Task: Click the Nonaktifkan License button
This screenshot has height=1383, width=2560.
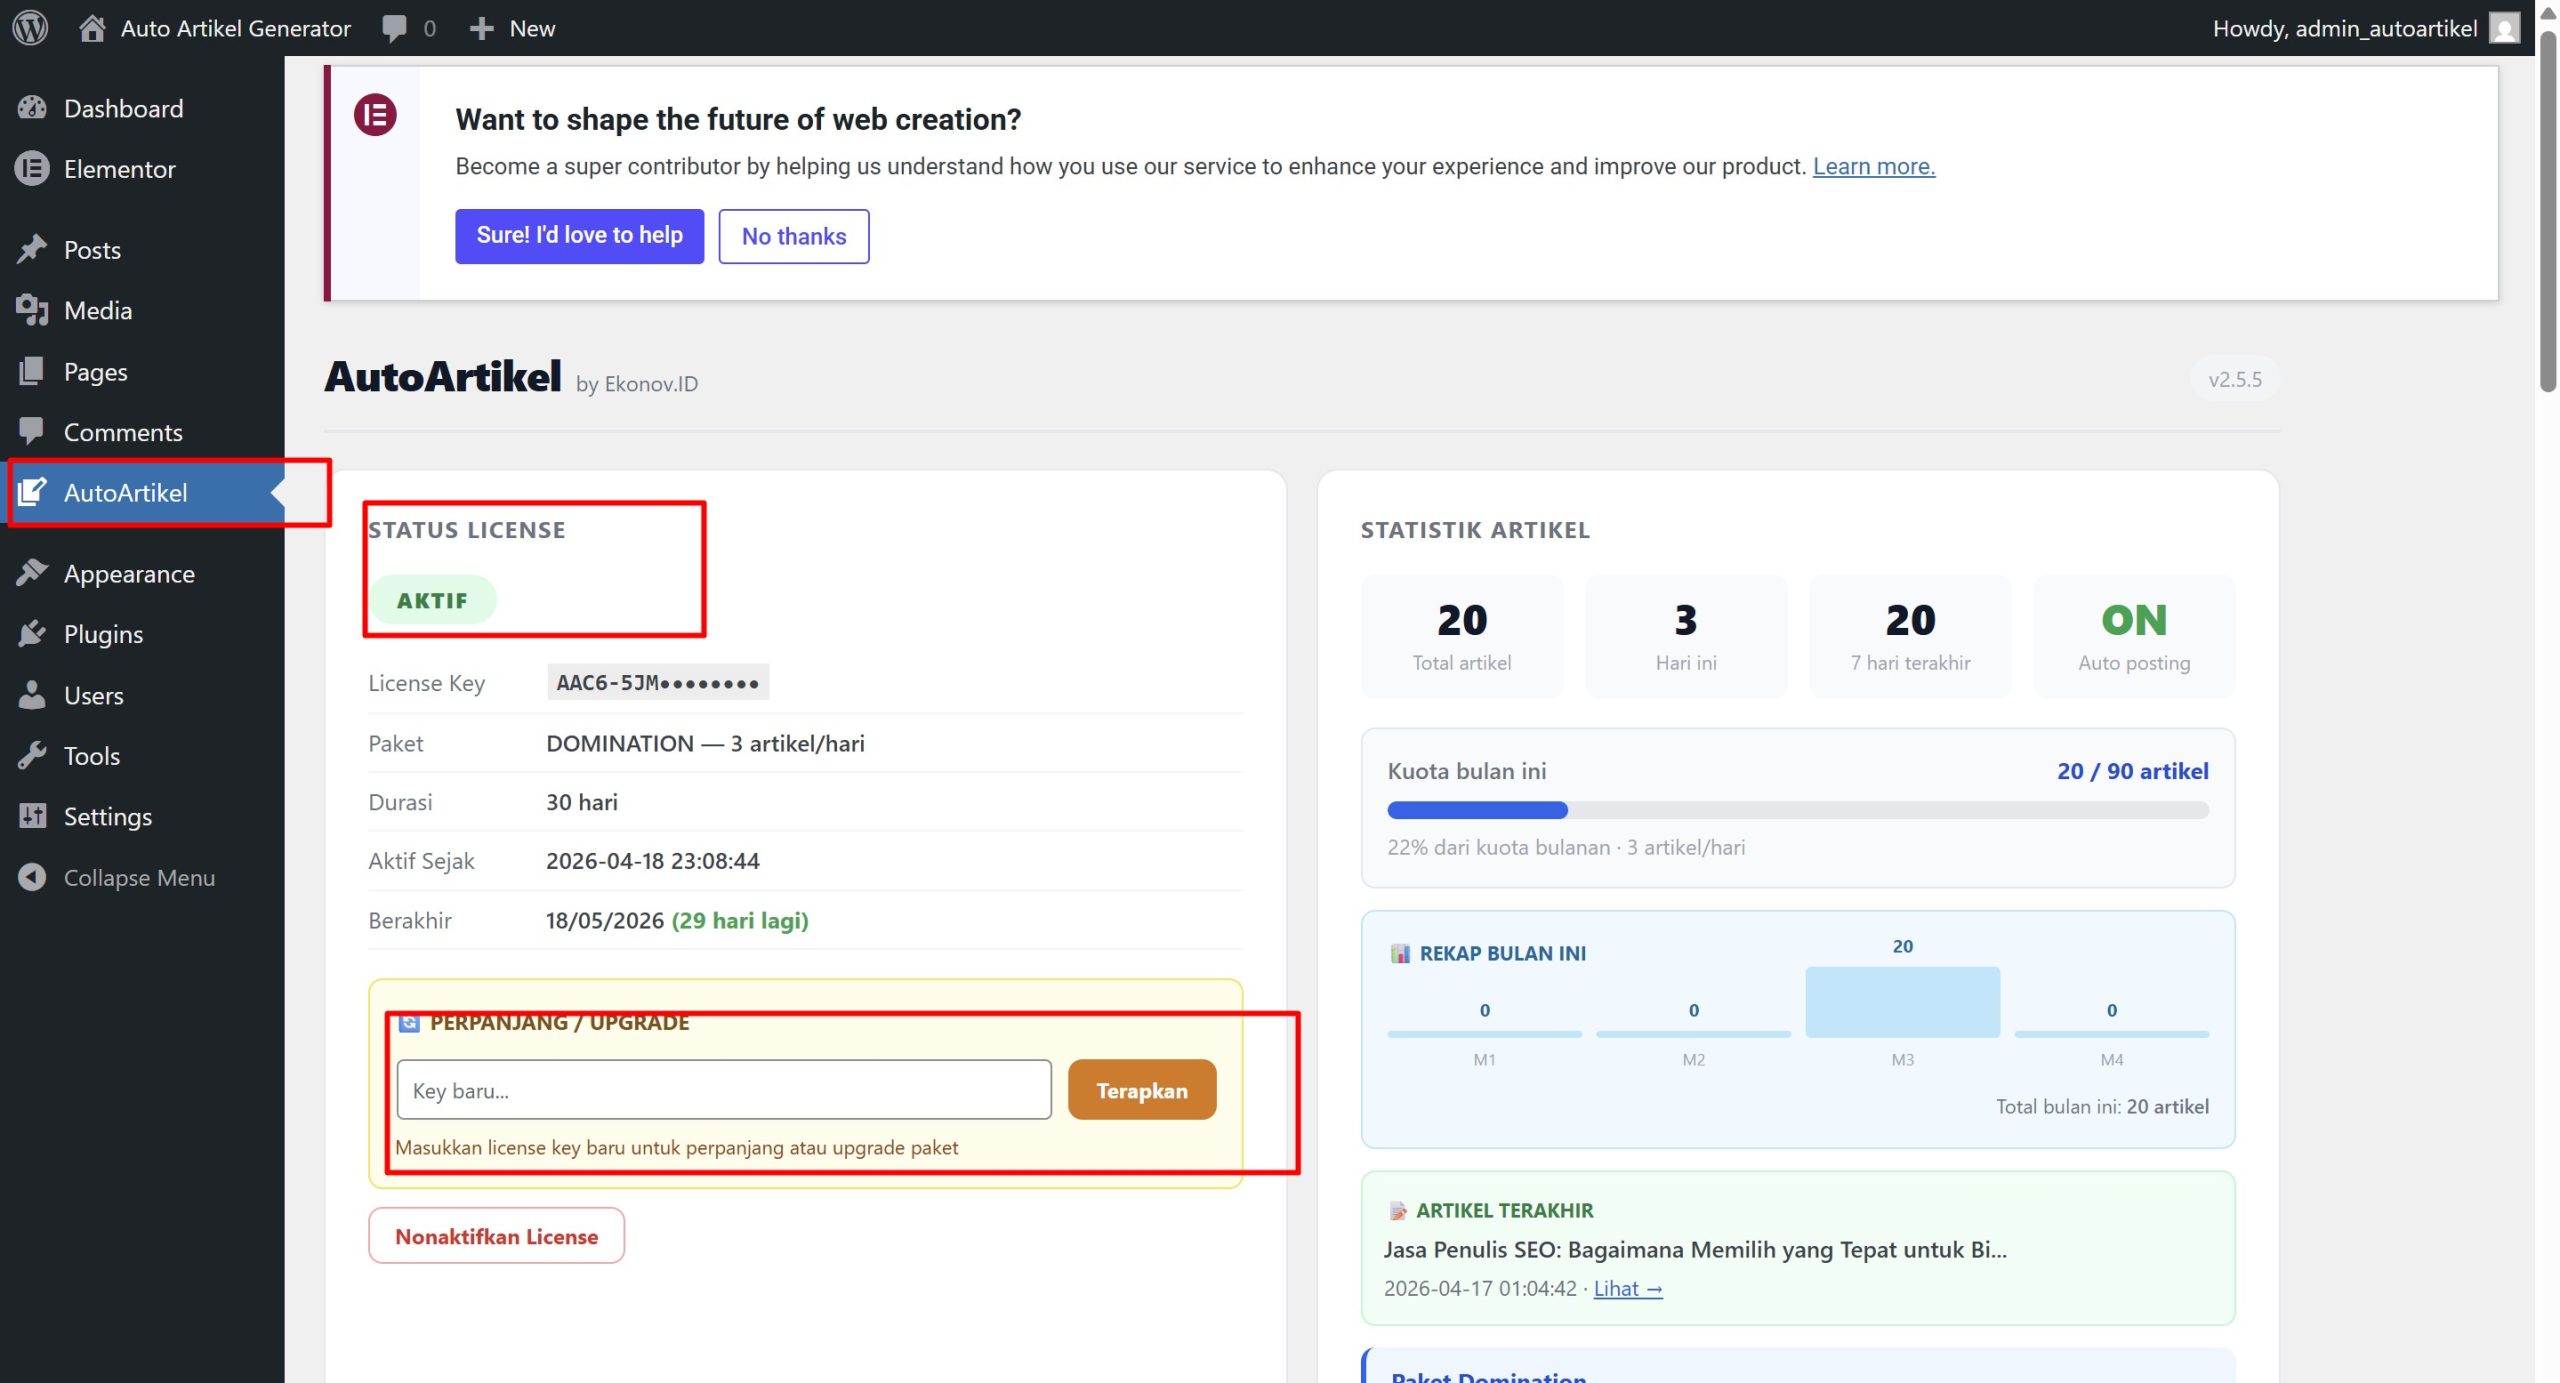Action: pos(496,1236)
